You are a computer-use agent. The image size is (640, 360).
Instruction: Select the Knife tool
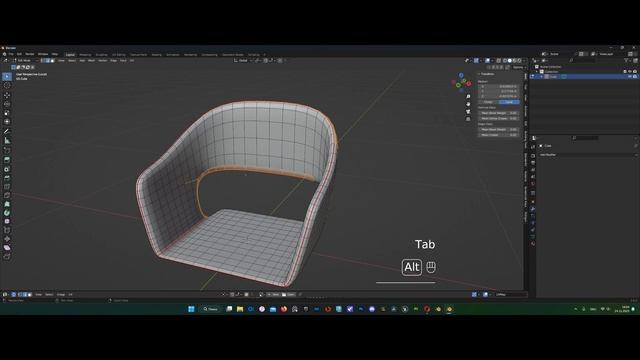pyautogui.click(x=7, y=196)
